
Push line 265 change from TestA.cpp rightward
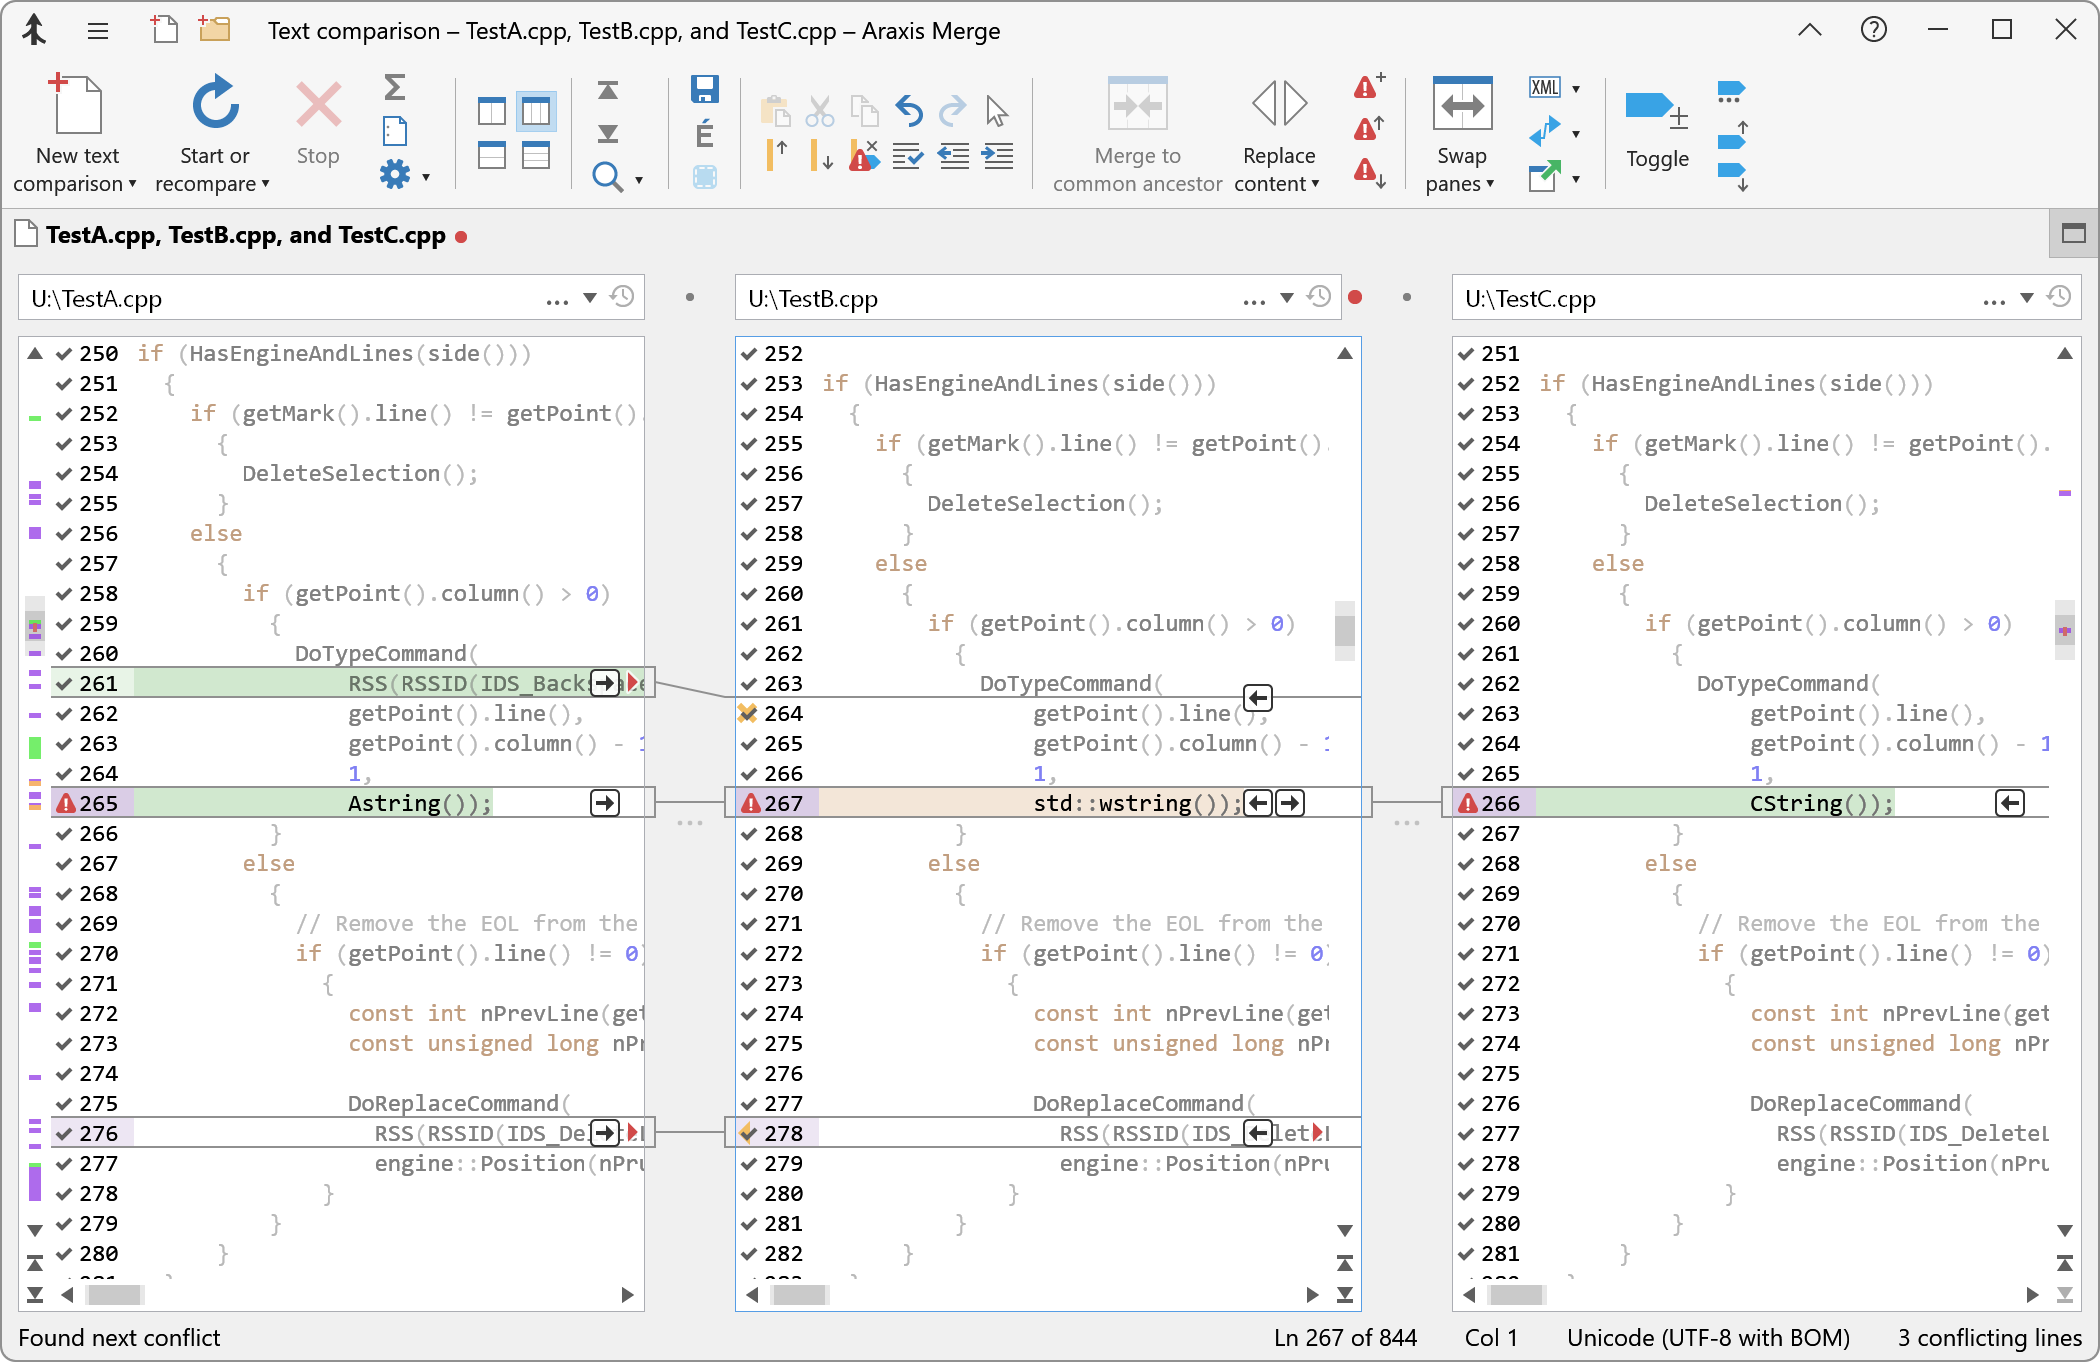pyautogui.click(x=605, y=803)
